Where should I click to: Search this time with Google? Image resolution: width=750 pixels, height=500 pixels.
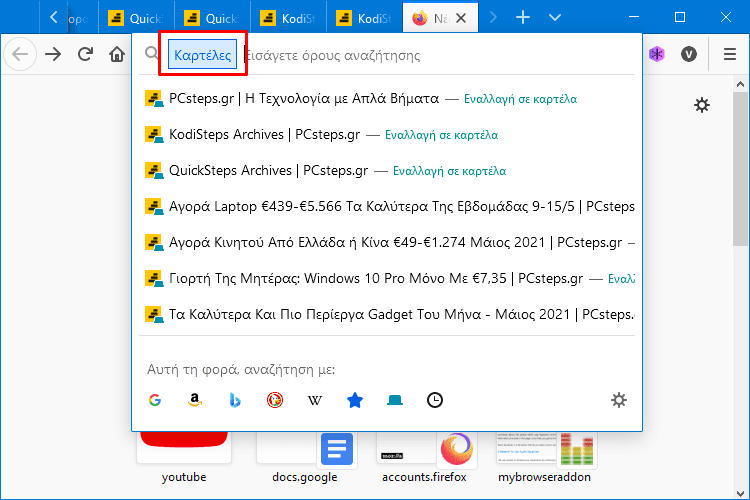[154, 400]
